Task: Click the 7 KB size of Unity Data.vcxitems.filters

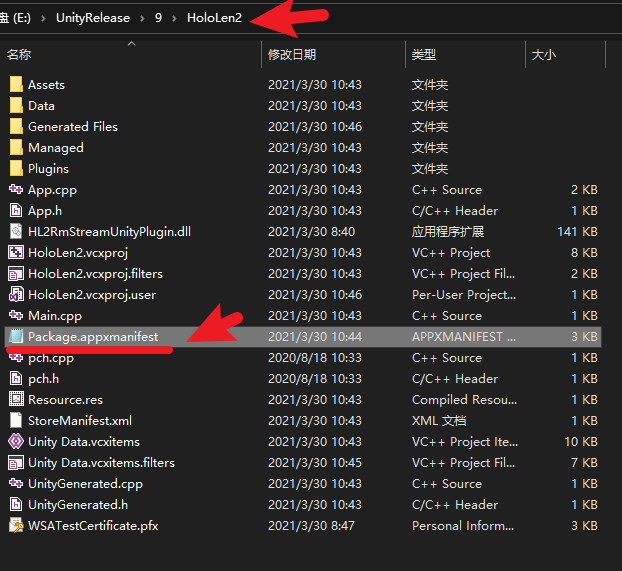Action: click(584, 463)
